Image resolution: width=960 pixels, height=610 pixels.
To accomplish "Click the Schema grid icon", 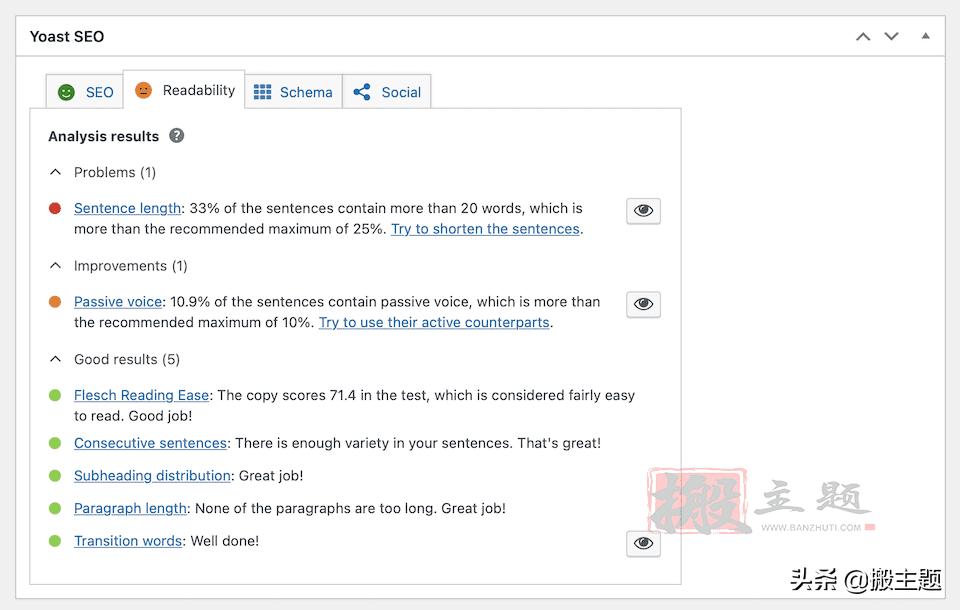I will [262, 92].
